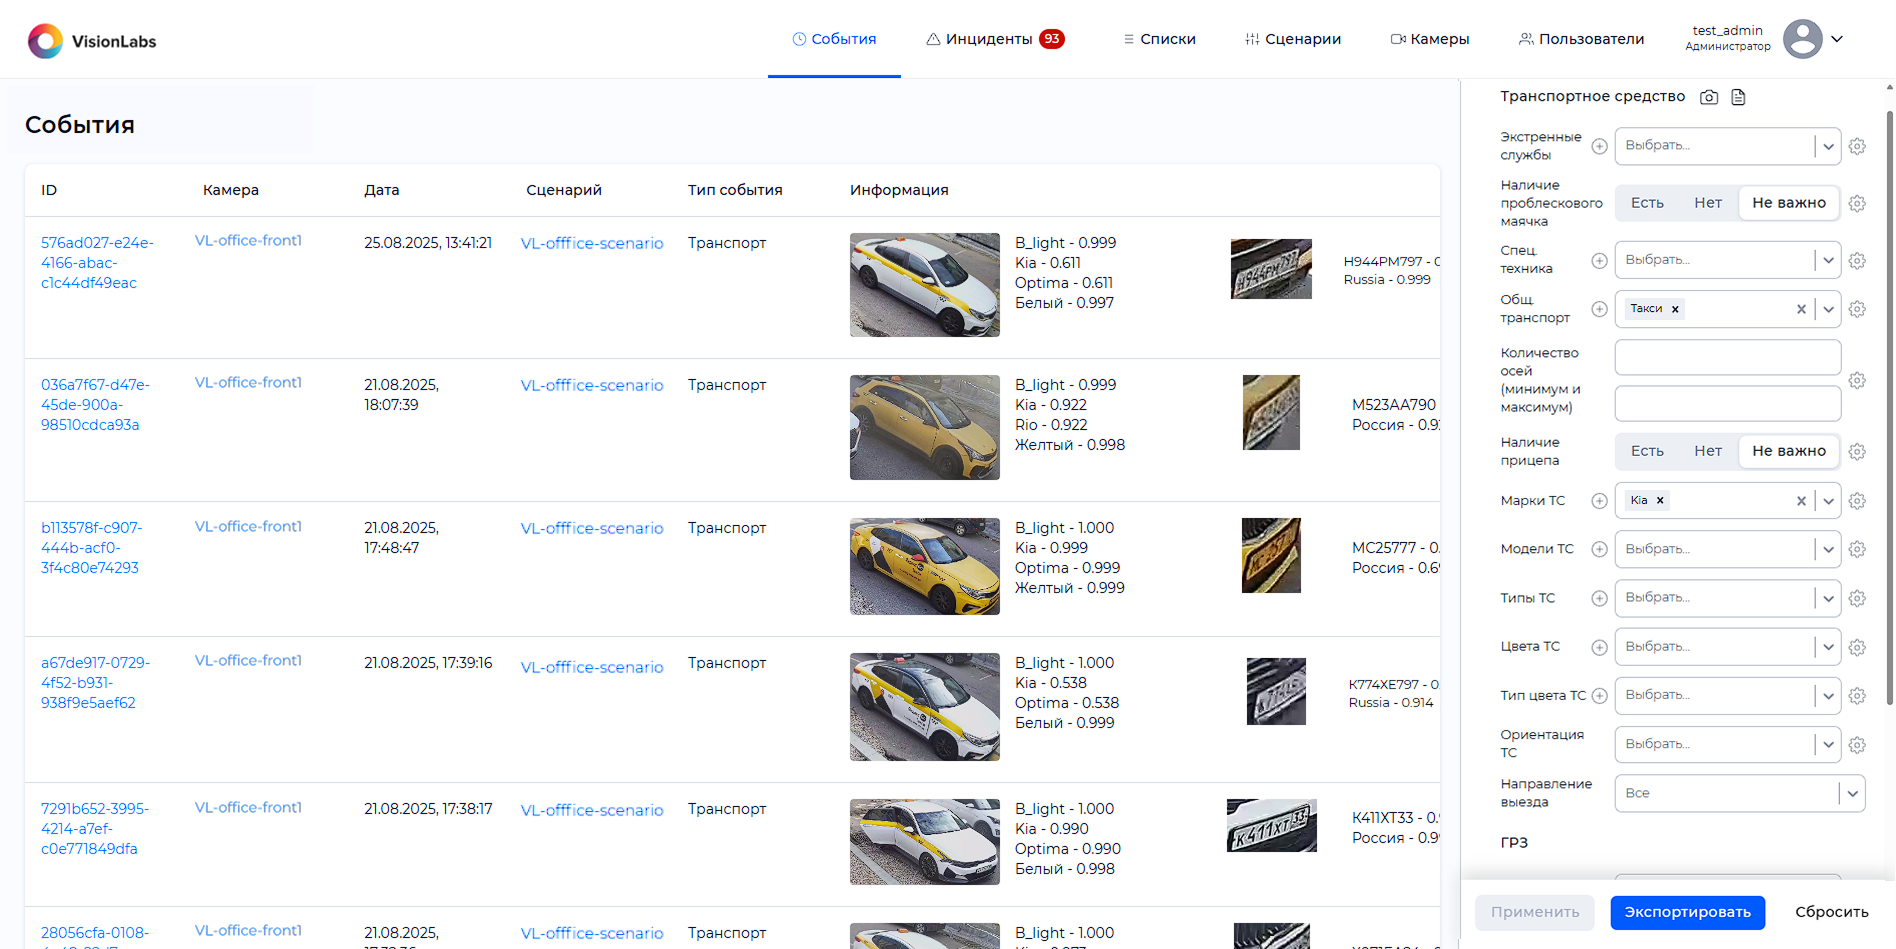Click the VisionLabs logo
This screenshot has height=949, width=1896.
92,41
